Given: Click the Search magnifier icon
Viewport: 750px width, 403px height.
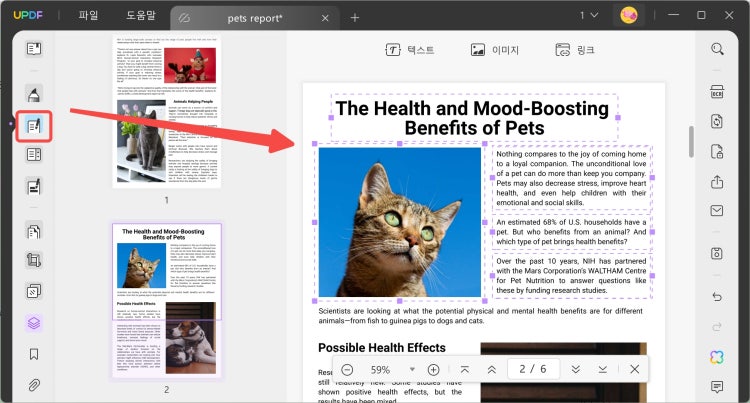Looking at the screenshot, I should pyautogui.click(x=717, y=49).
